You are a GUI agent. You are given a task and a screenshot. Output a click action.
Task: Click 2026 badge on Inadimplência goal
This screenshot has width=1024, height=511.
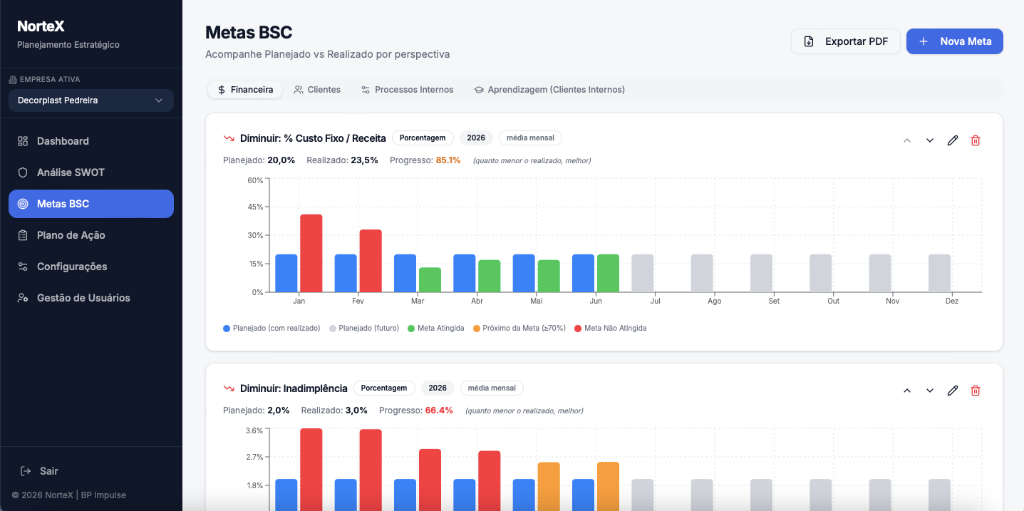[438, 388]
